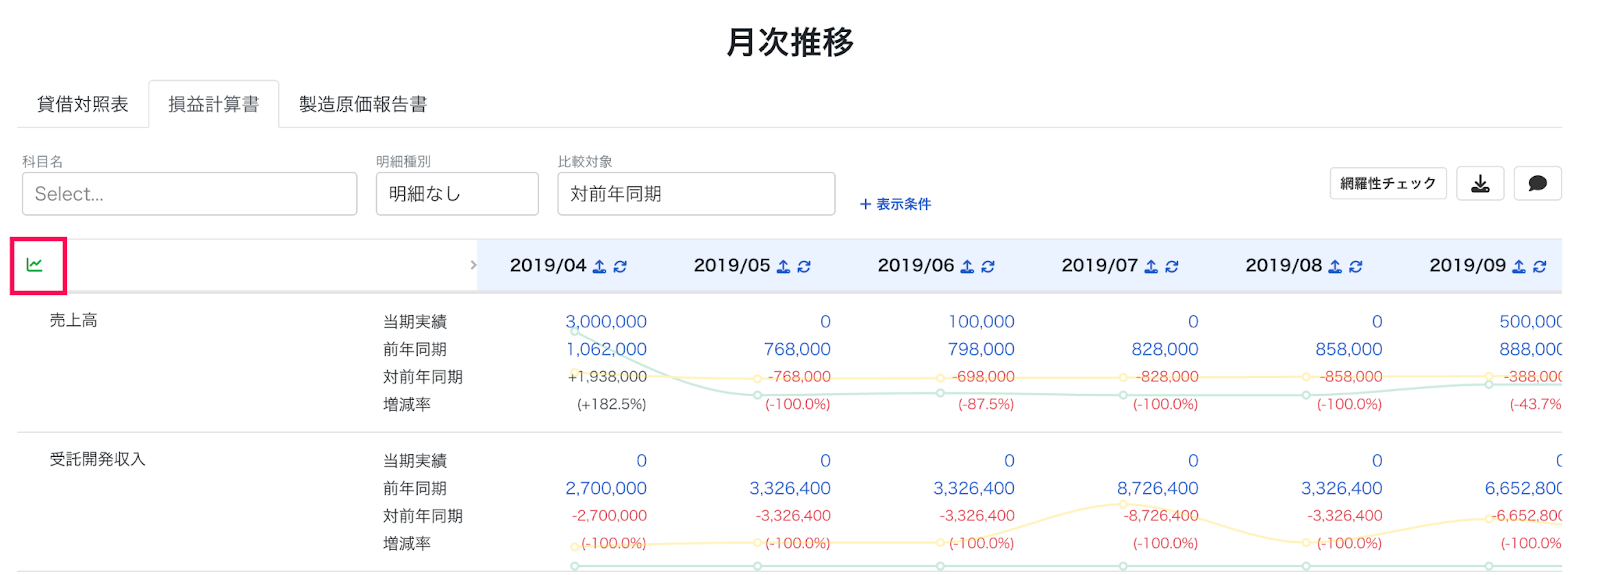Open the 明細種別 dropdown showing 明細なし
The image size is (1600, 575).
click(457, 194)
